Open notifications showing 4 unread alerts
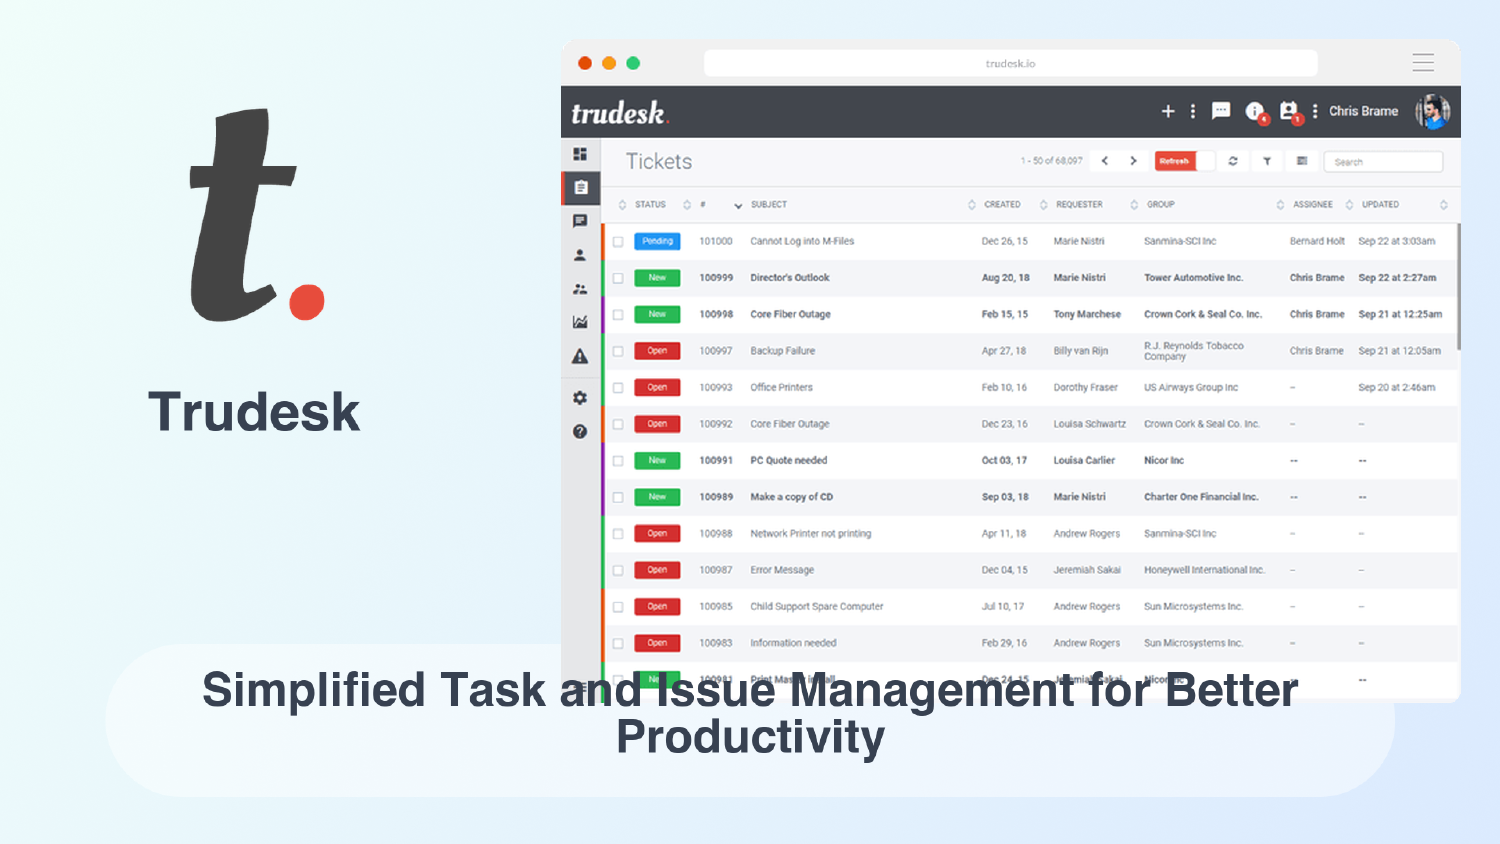1500x844 pixels. click(x=1255, y=111)
